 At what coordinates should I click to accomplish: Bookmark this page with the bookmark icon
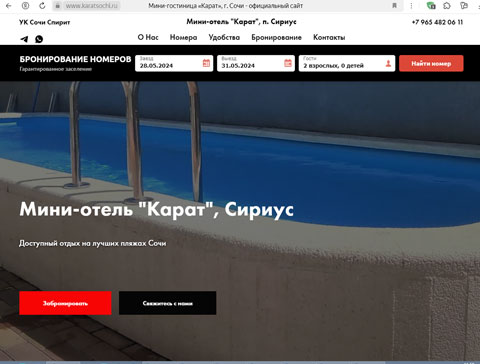(394, 6)
